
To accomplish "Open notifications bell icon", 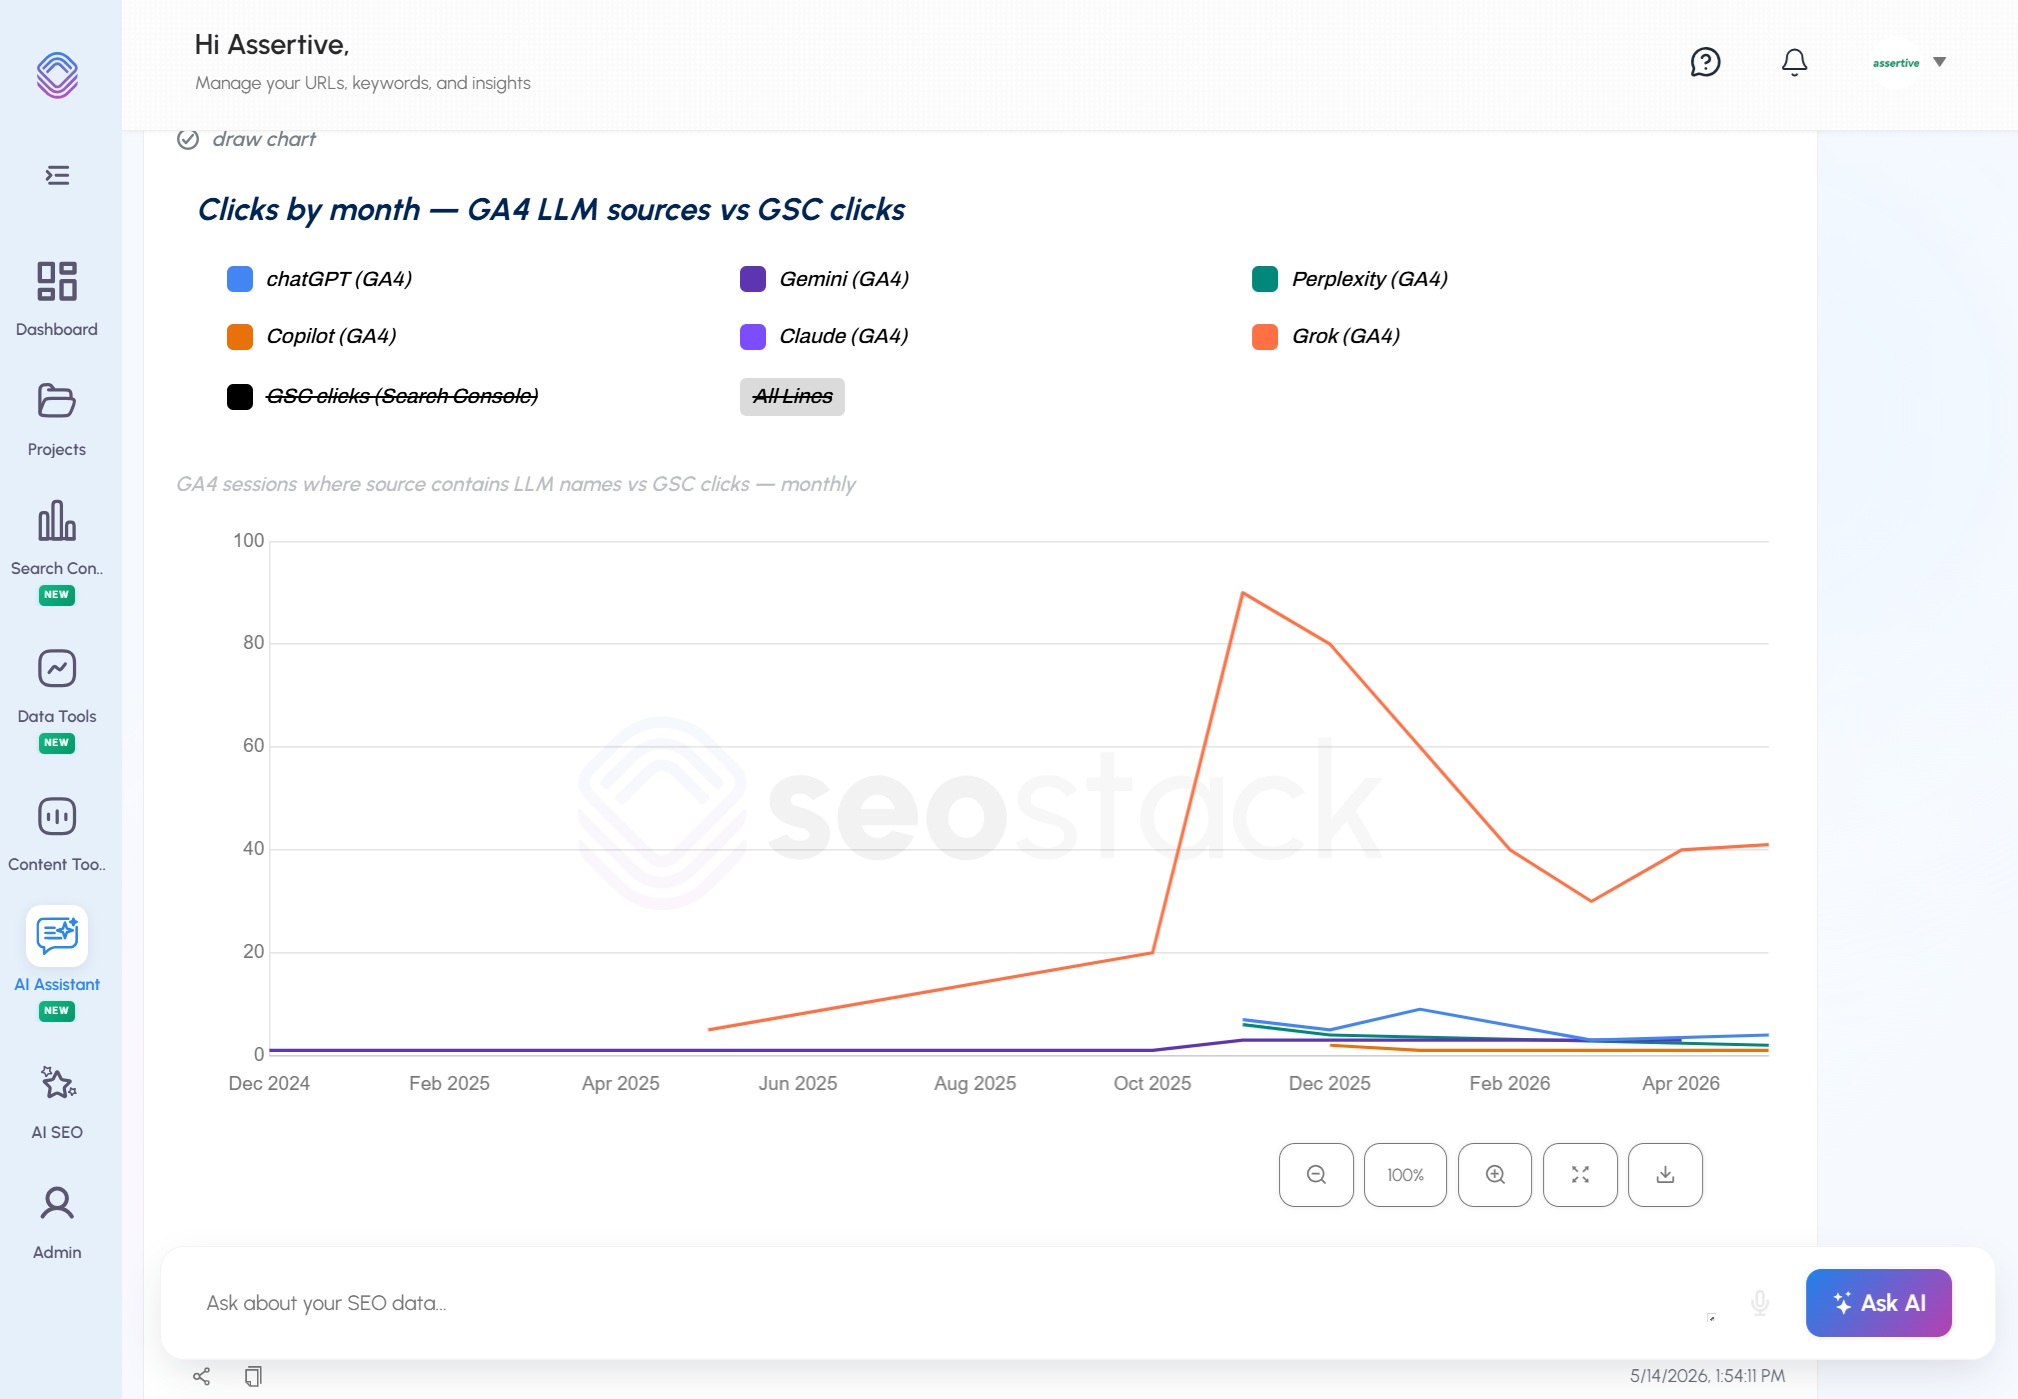I will pyautogui.click(x=1795, y=62).
